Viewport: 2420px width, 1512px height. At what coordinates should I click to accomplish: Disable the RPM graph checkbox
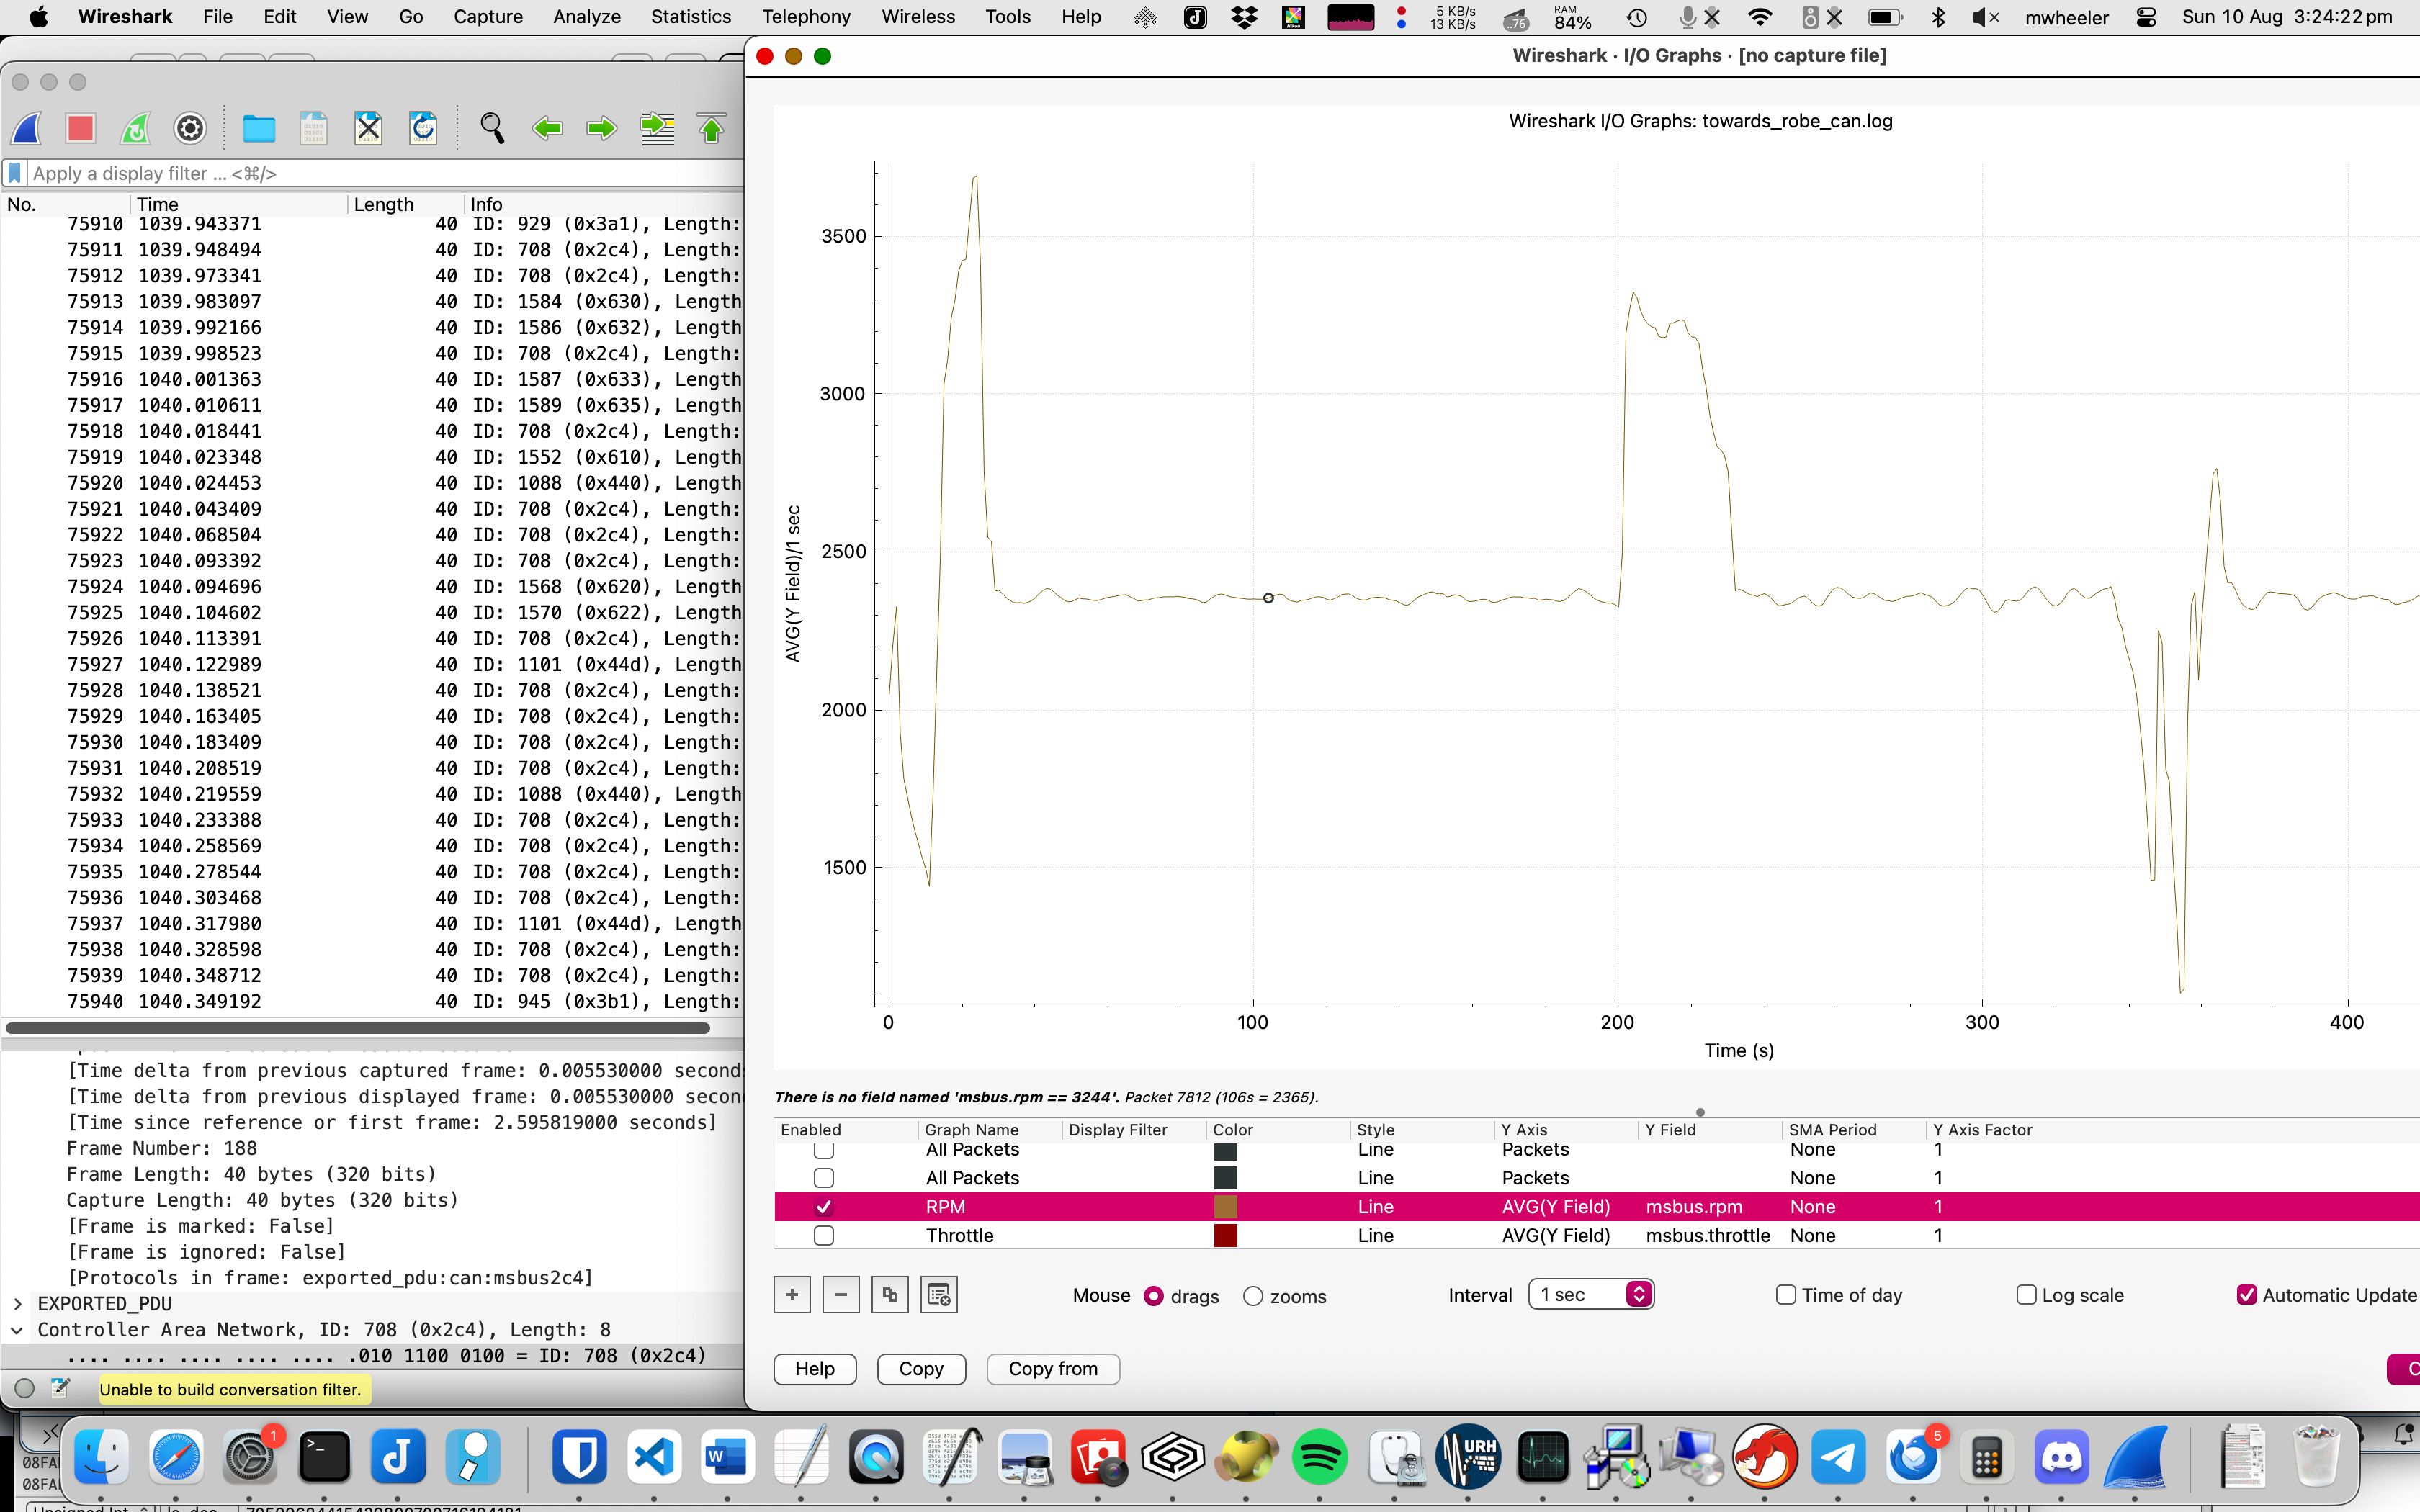[x=824, y=1207]
